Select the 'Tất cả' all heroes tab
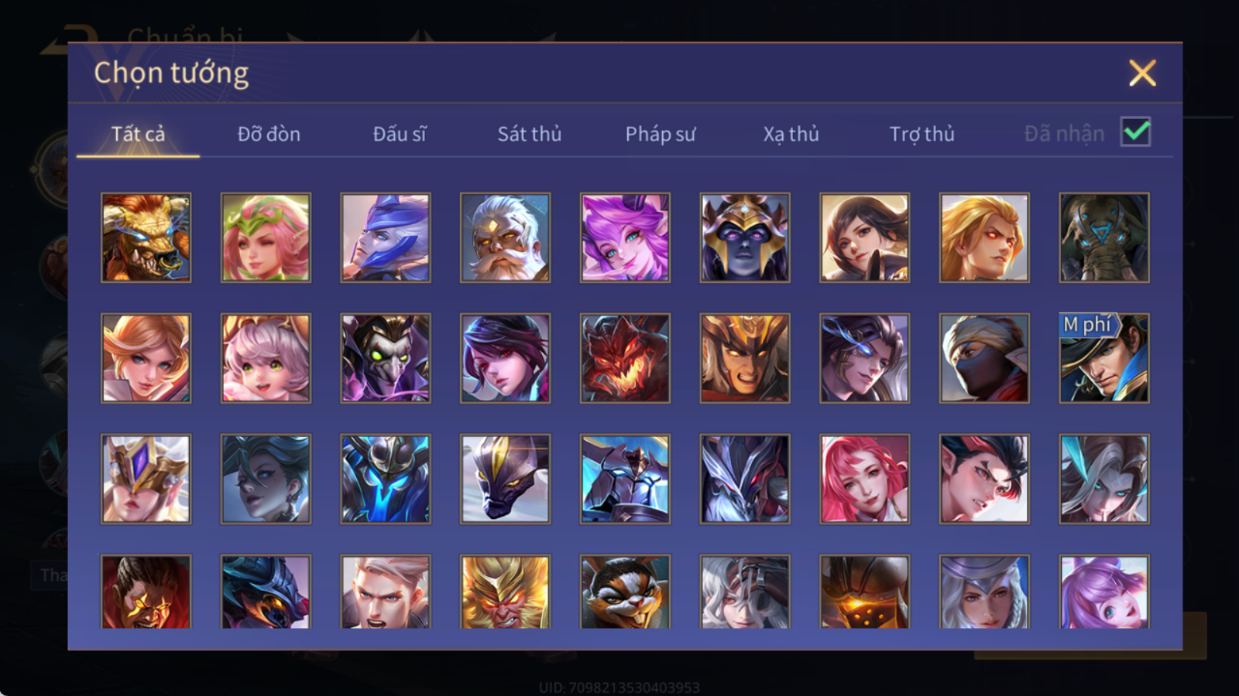1239x696 pixels. point(138,134)
